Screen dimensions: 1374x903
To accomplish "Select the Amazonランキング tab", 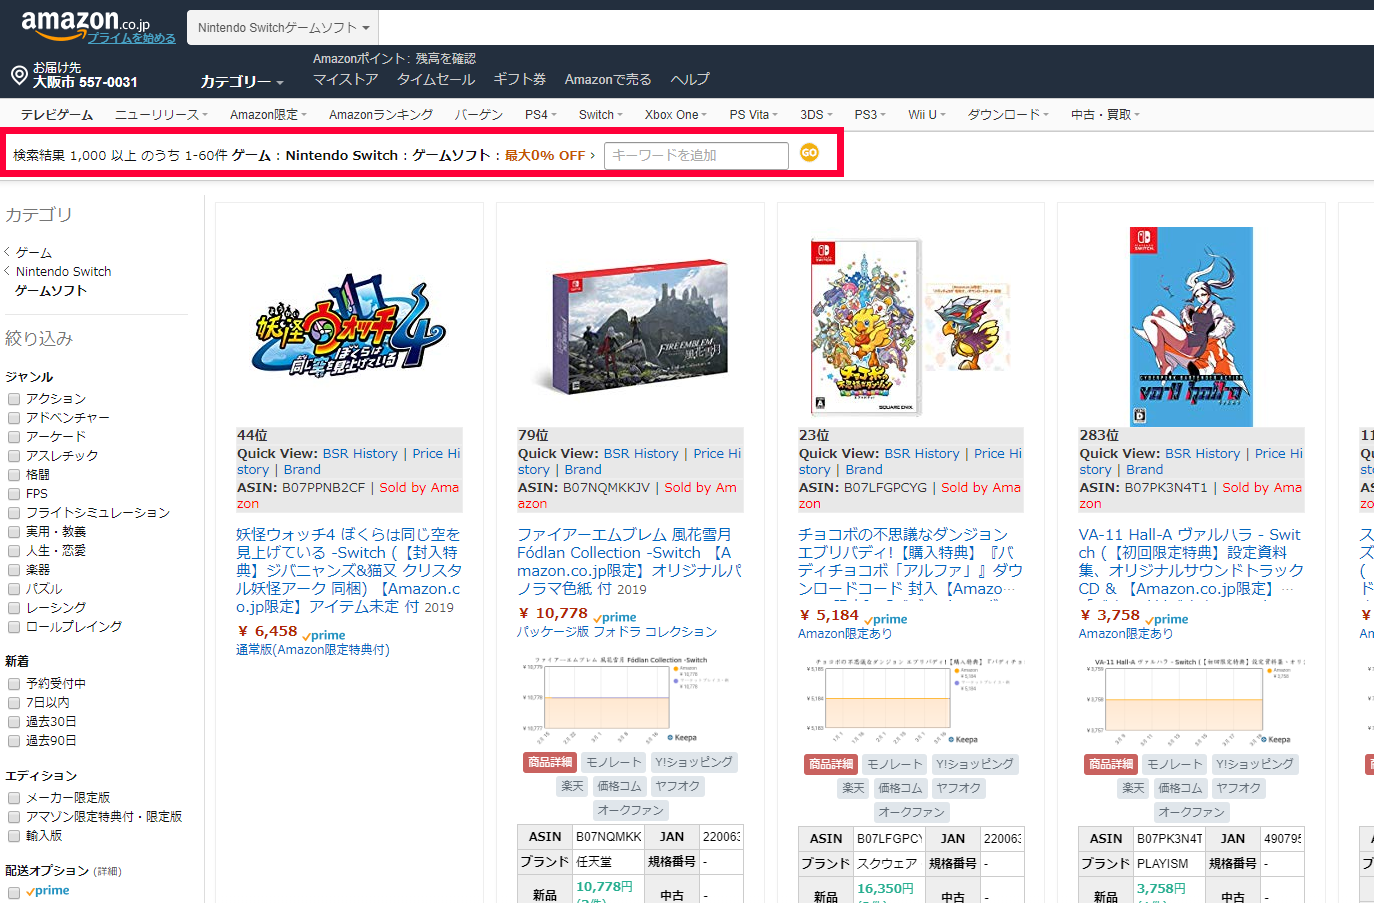I will [380, 115].
